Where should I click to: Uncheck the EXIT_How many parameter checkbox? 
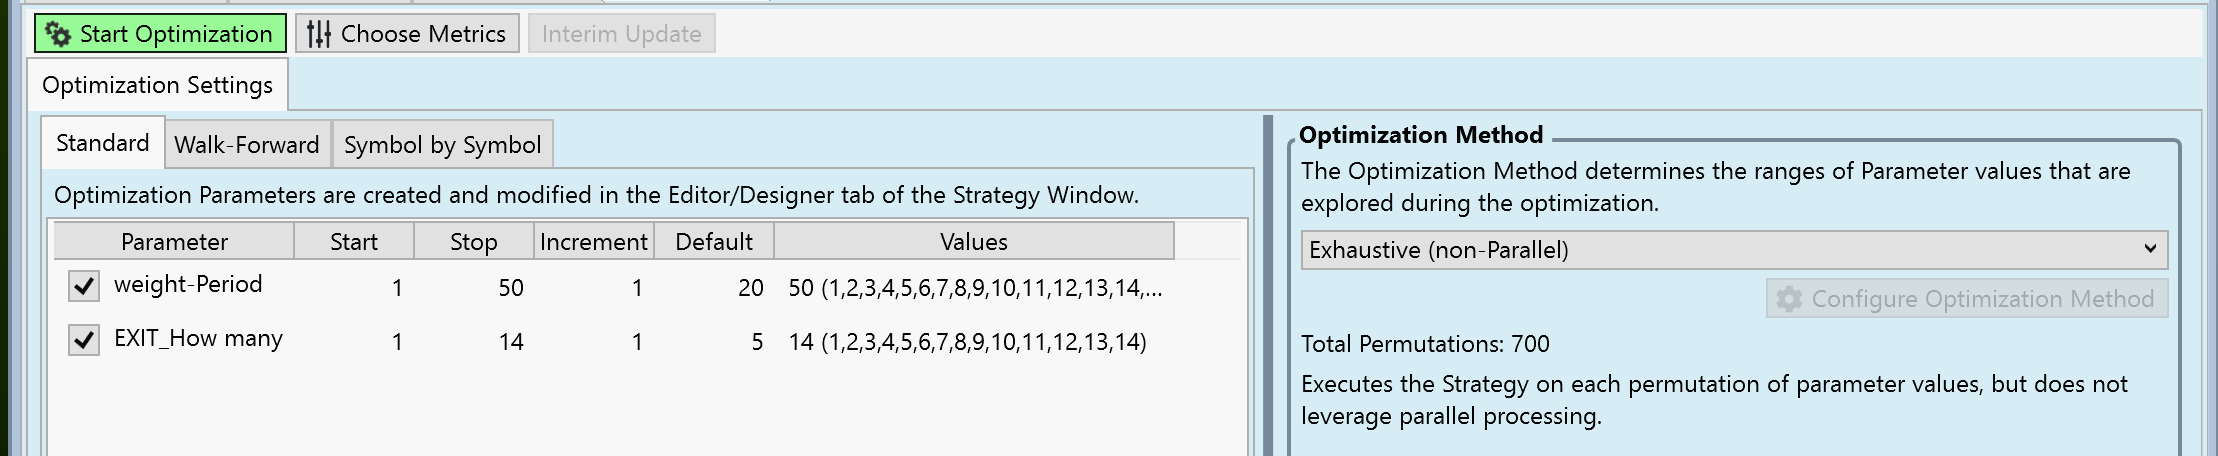(84, 340)
